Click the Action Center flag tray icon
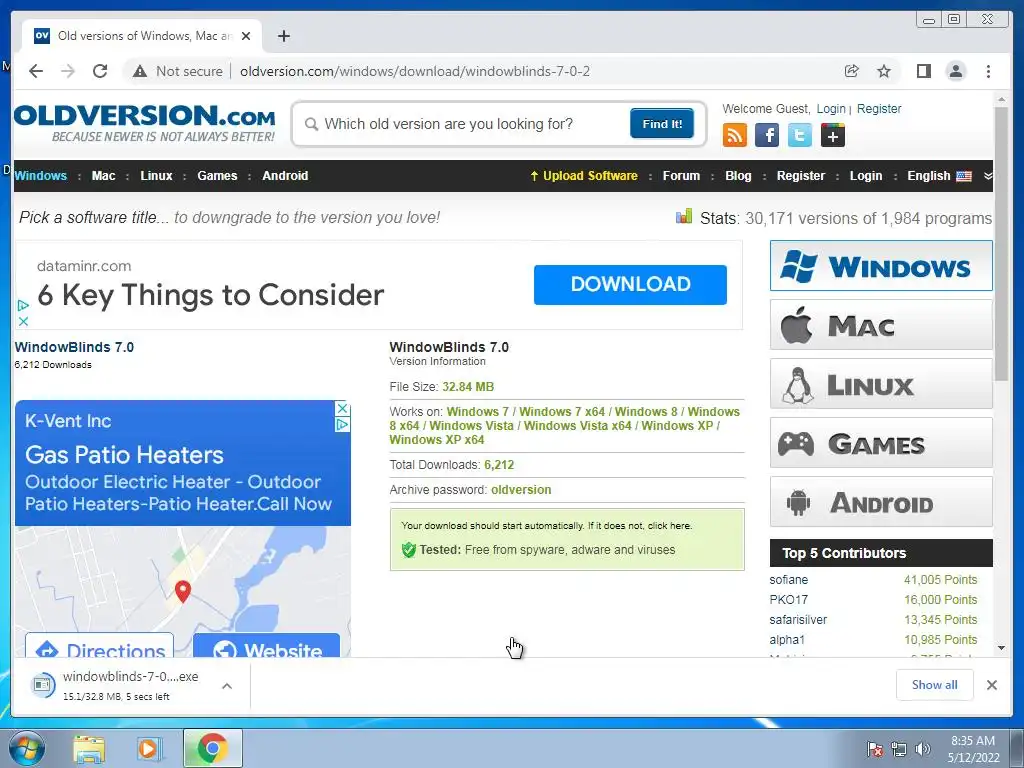This screenshot has height=768, width=1024. click(x=874, y=749)
